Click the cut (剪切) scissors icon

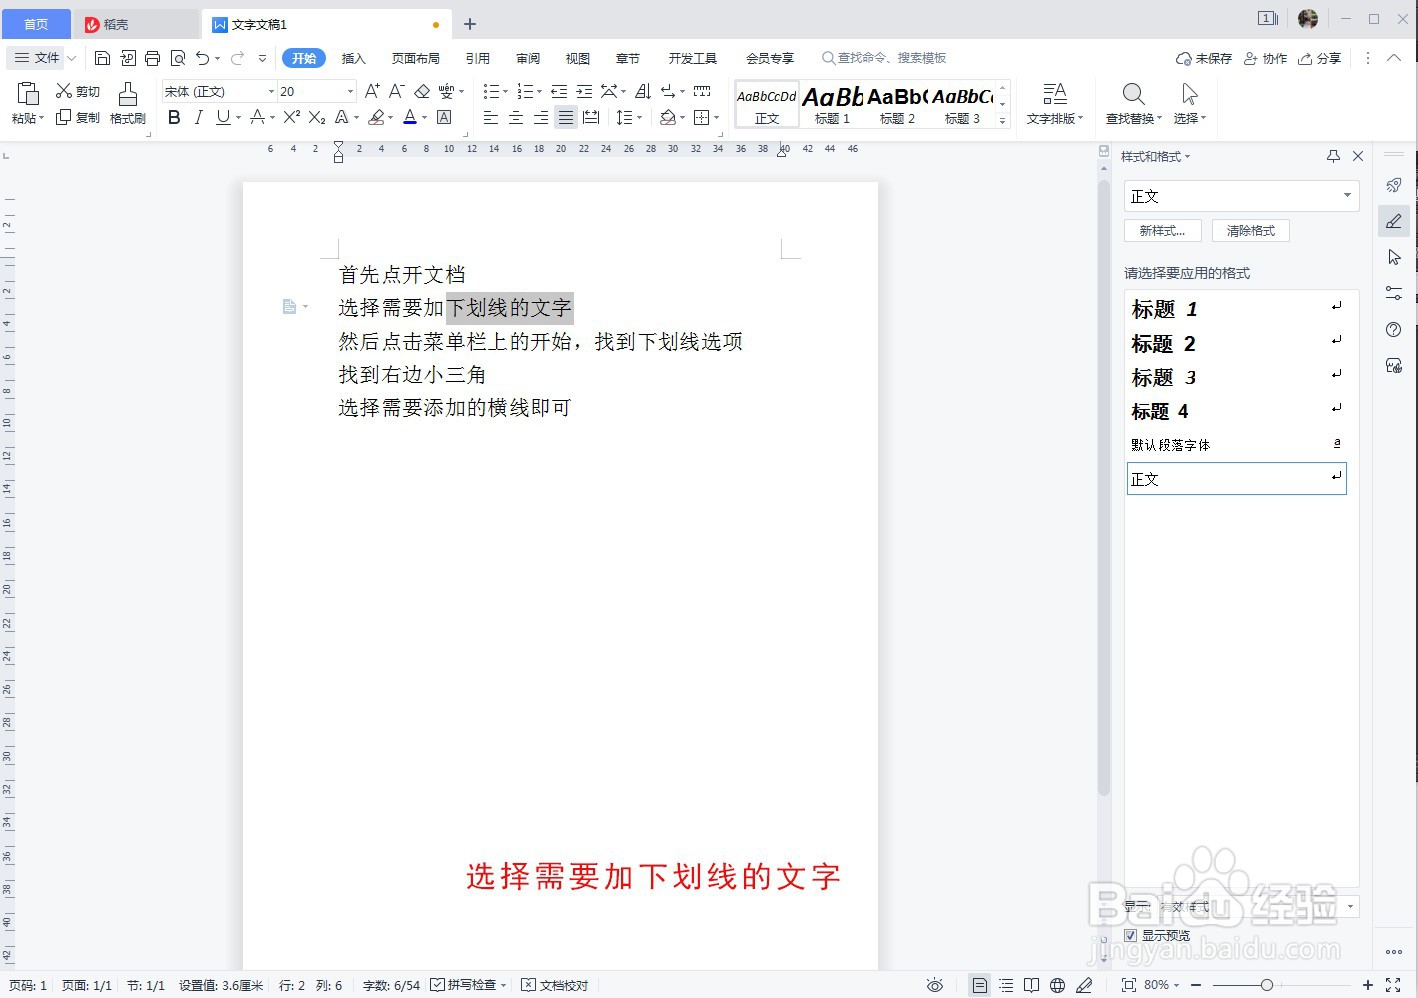click(64, 91)
